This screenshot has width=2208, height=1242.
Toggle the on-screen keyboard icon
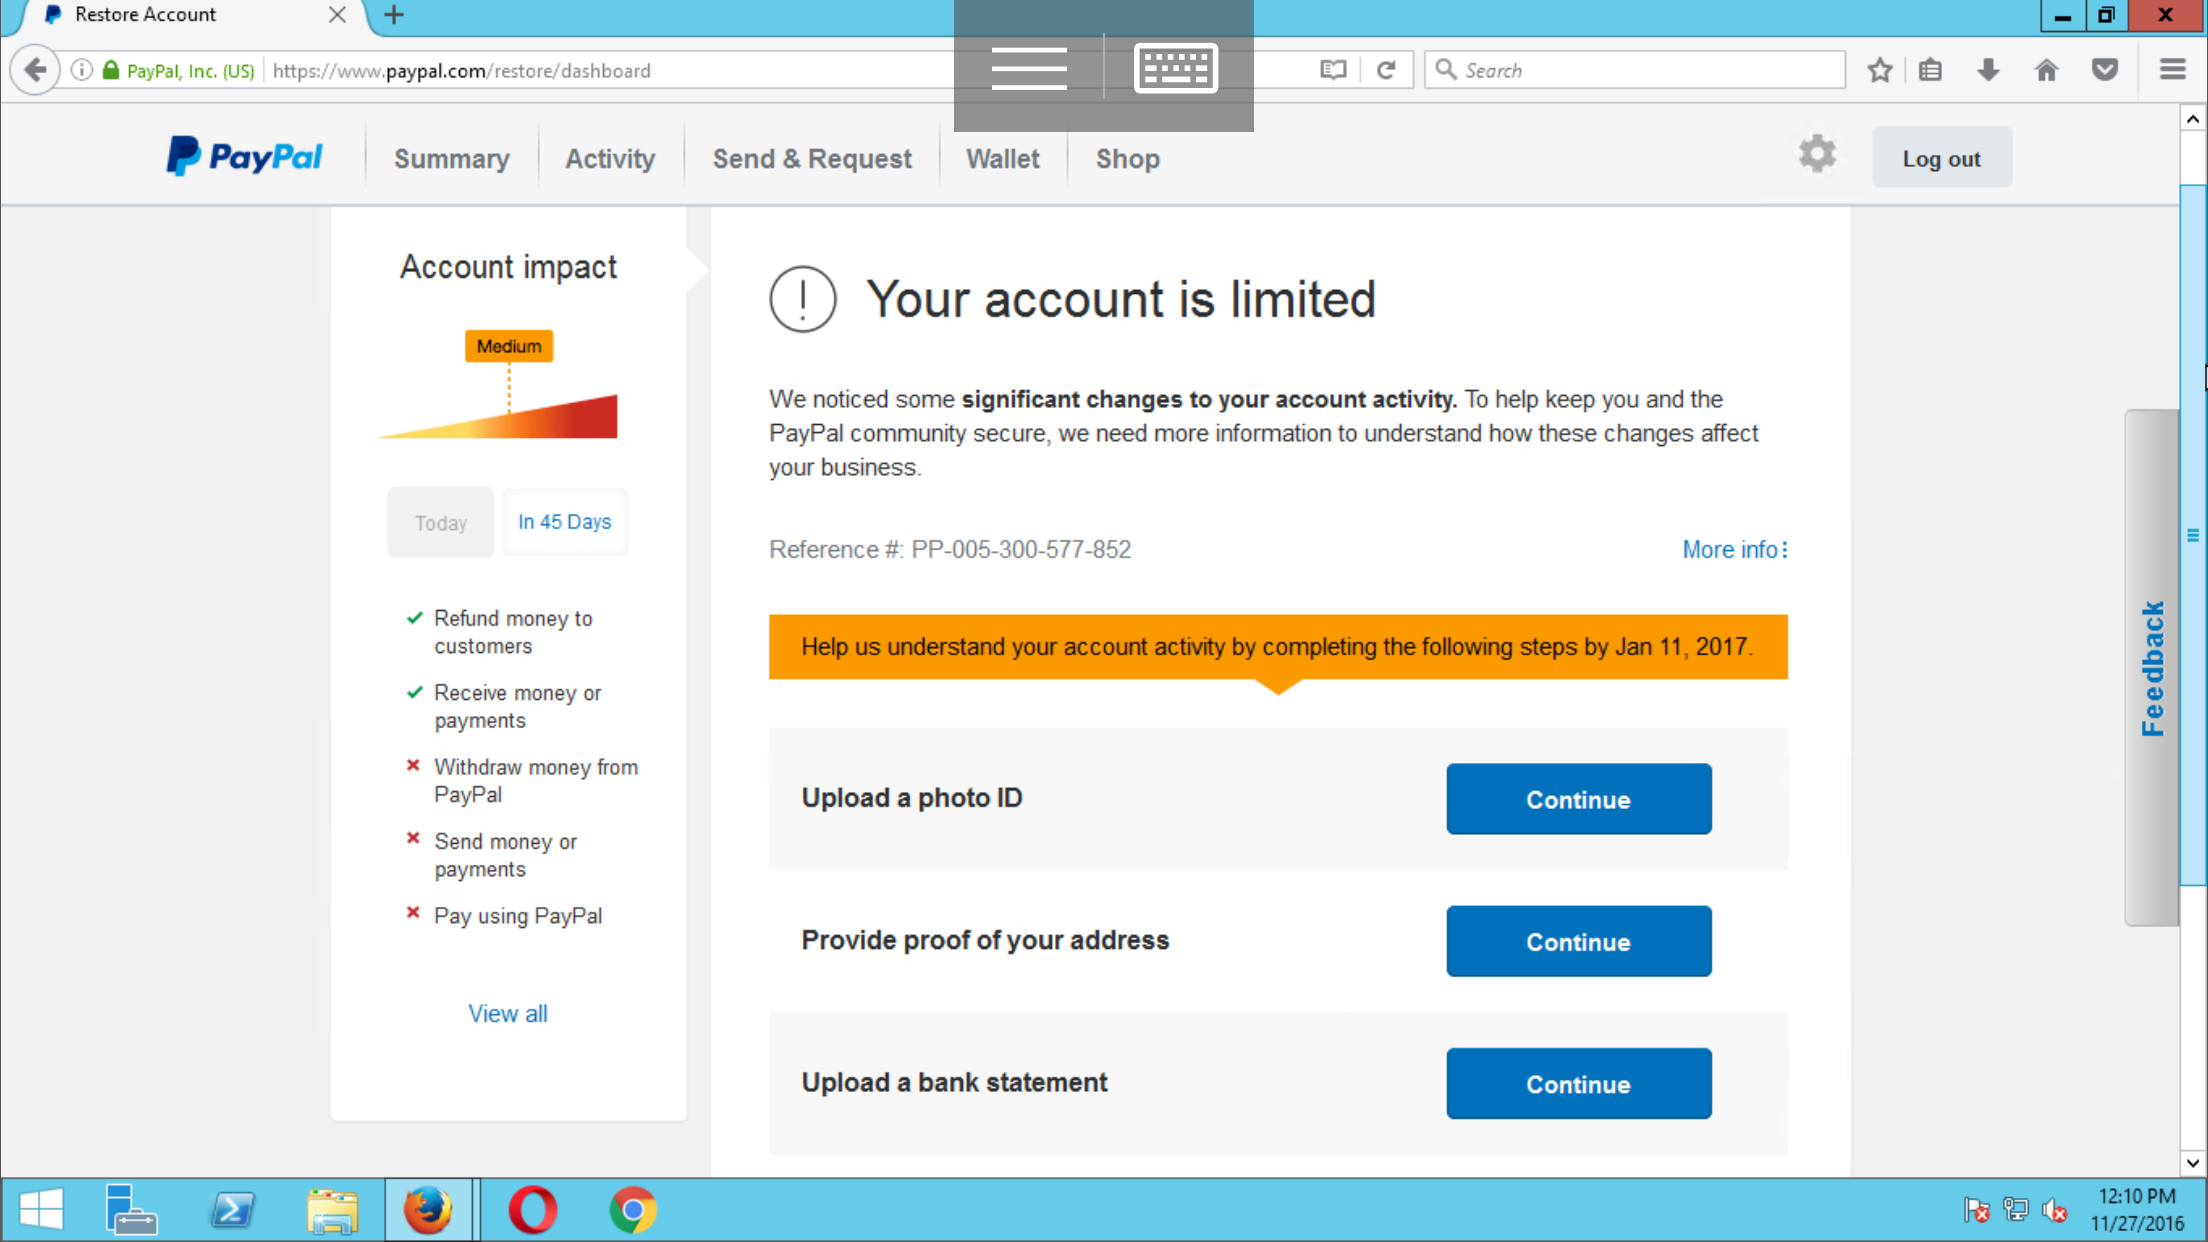(x=1175, y=68)
